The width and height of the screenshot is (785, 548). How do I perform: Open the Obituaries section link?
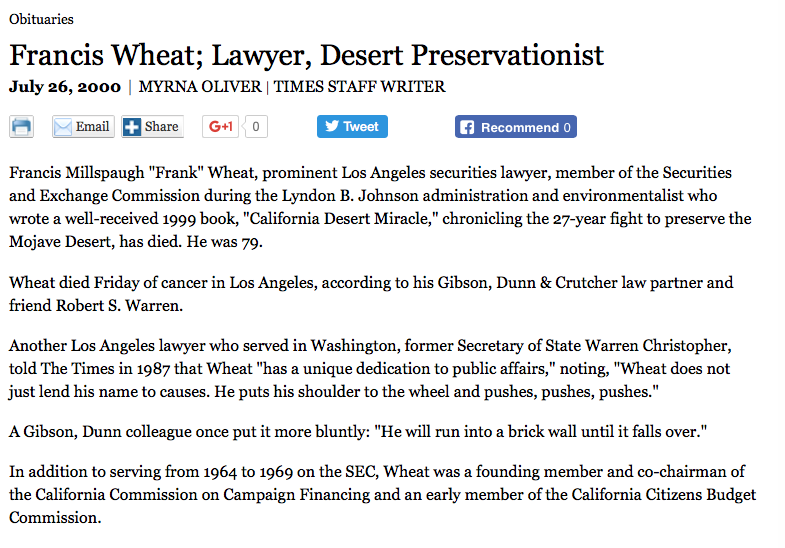coord(41,19)
